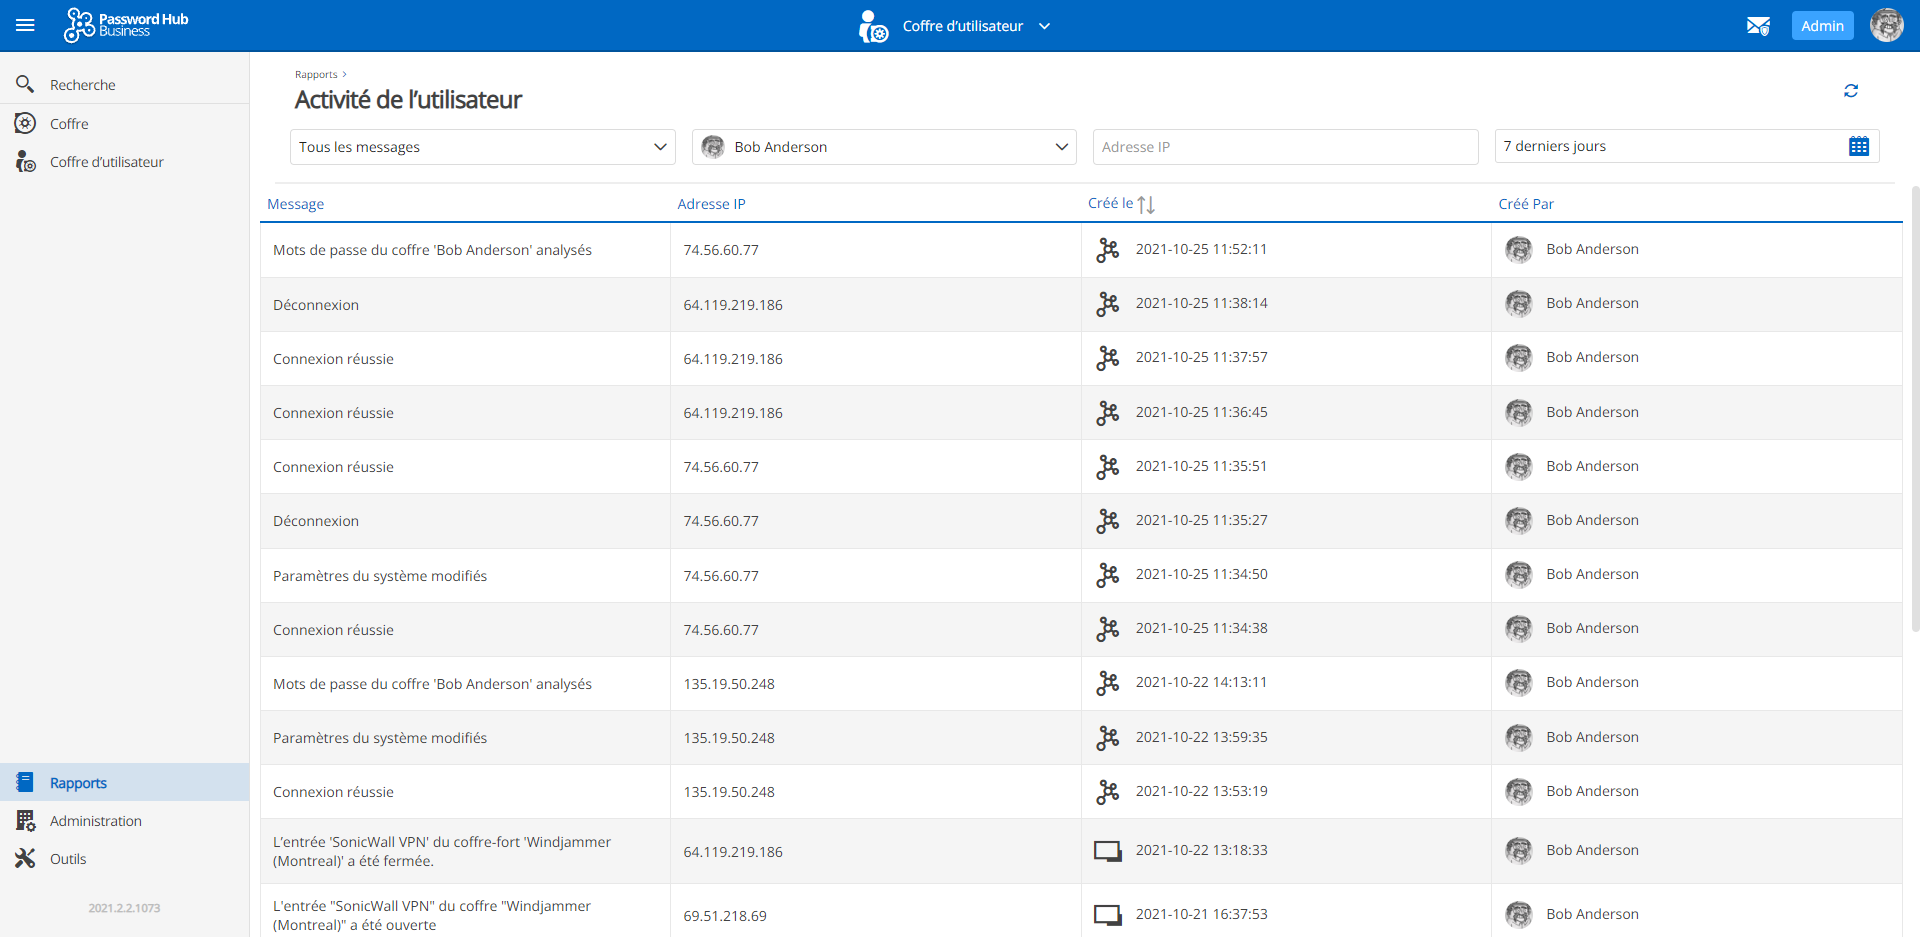The height and width of the screenshot is (937, 1920).
Task: Sort by the Message column header
Action: pos(296,204)
